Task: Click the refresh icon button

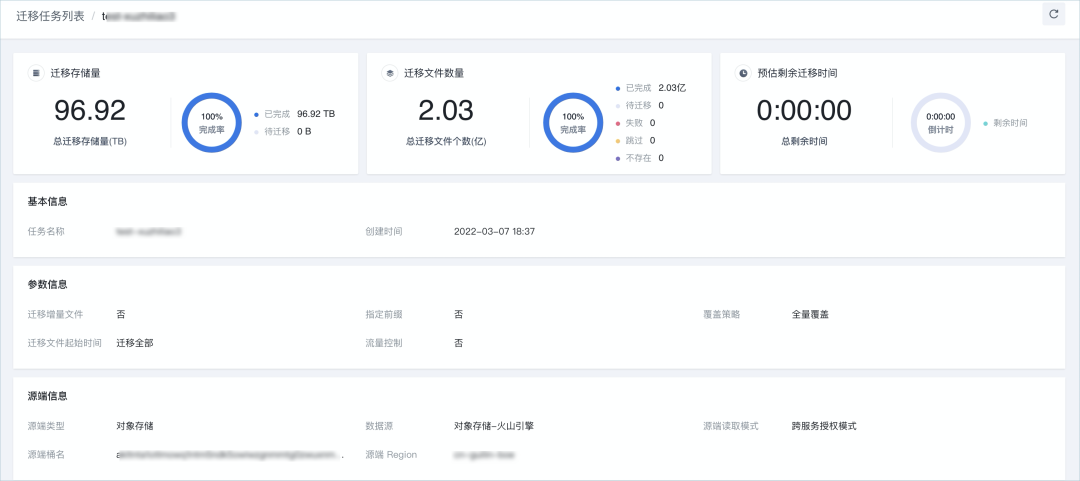Action: tap(1053, 14)
